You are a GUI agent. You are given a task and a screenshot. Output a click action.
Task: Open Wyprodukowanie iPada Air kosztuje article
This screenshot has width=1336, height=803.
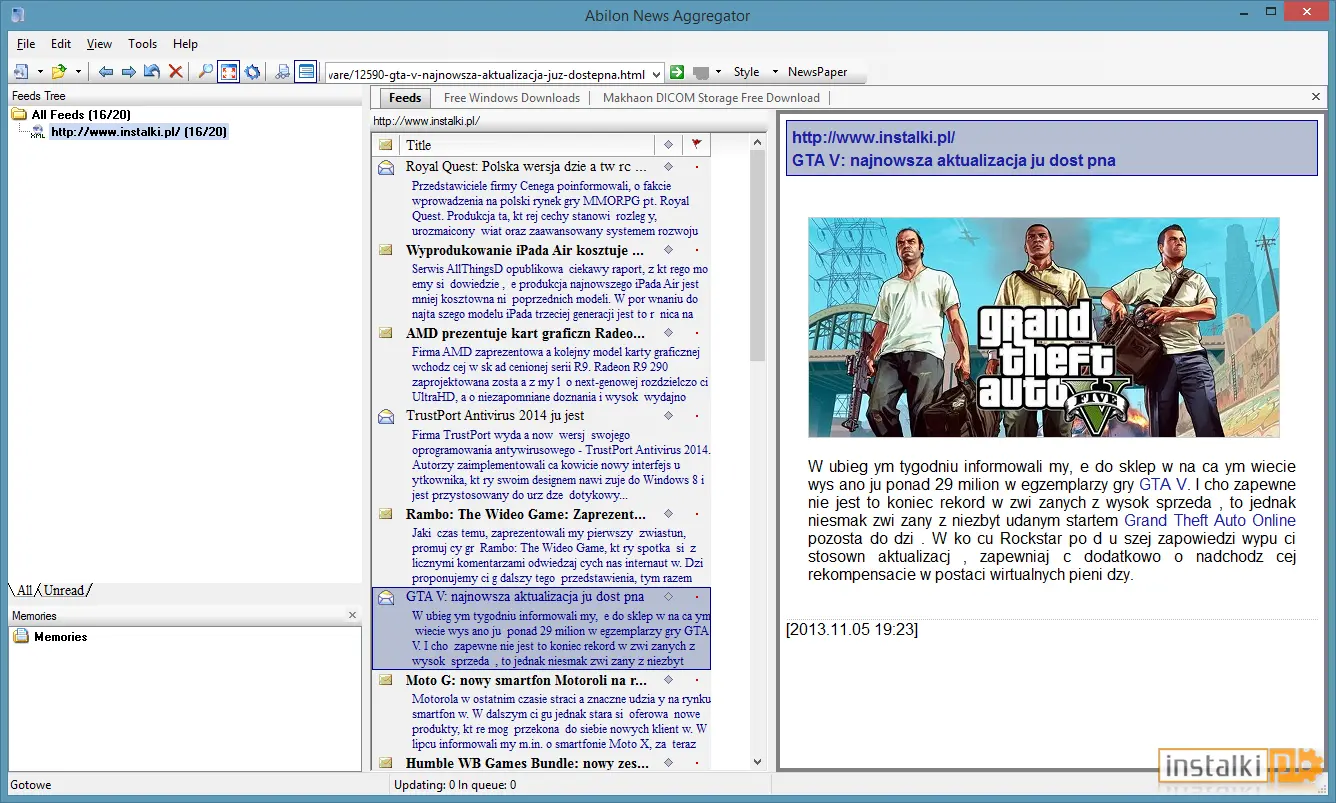coord(525,250)
